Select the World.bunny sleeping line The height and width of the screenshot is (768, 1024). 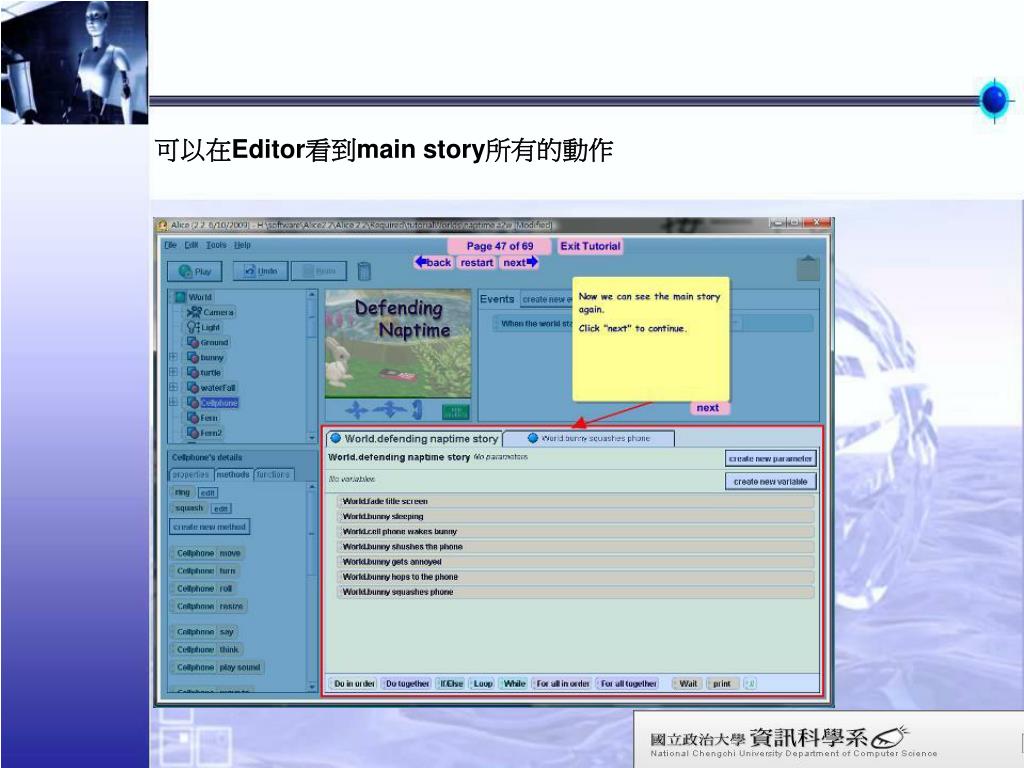point(575,517)
